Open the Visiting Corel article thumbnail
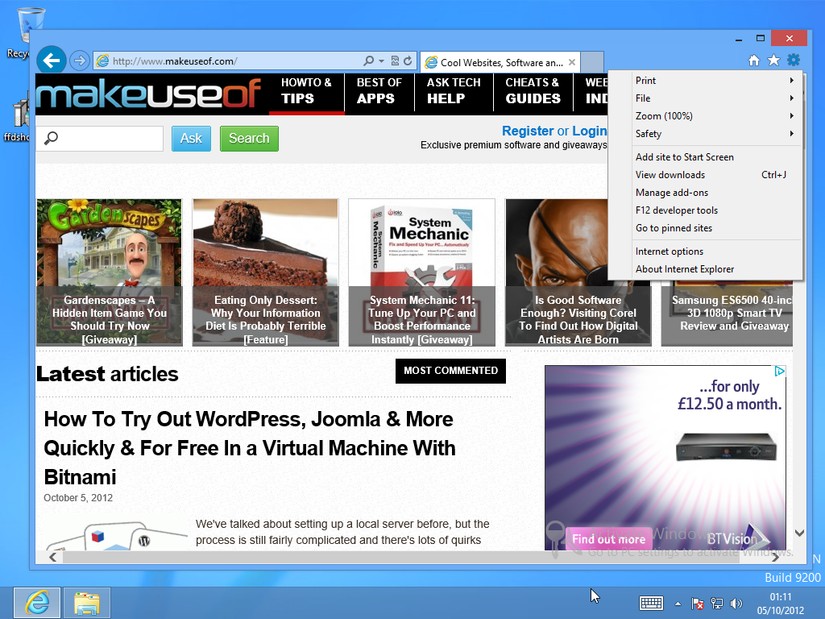Viewport: 825px width, 619px height. (x=578, y=313)
